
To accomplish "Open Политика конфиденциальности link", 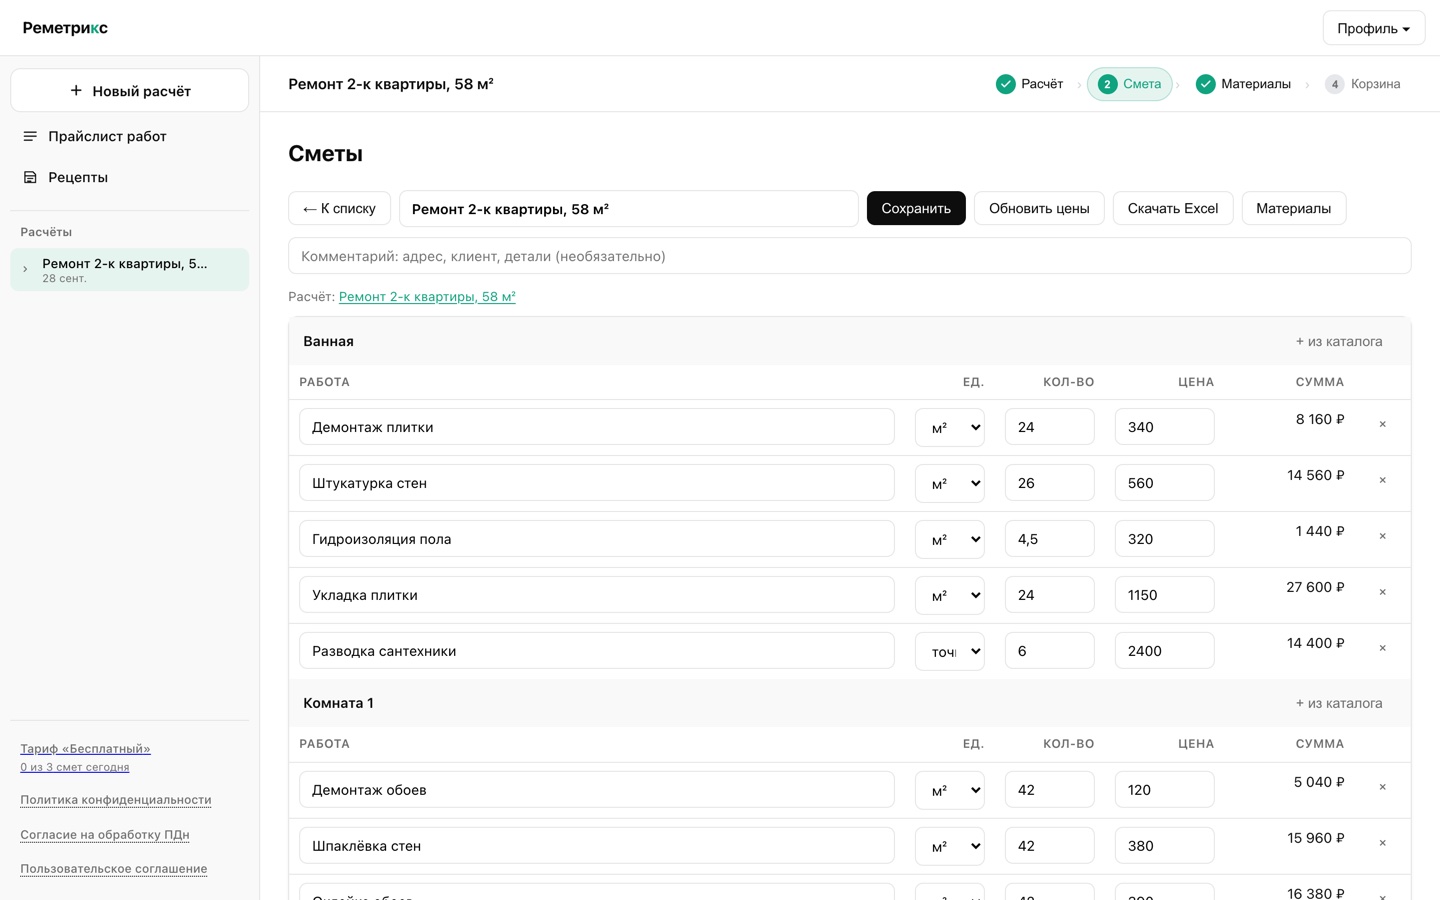I will pos(116,800).
